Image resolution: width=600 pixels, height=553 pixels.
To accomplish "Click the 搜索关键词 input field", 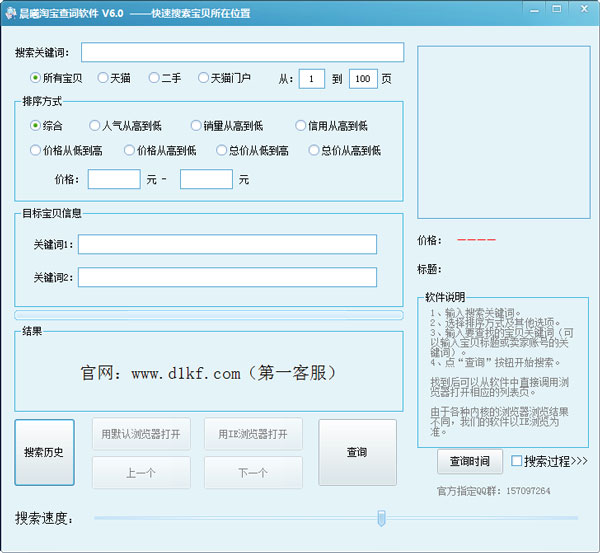I will pos(242,52).
